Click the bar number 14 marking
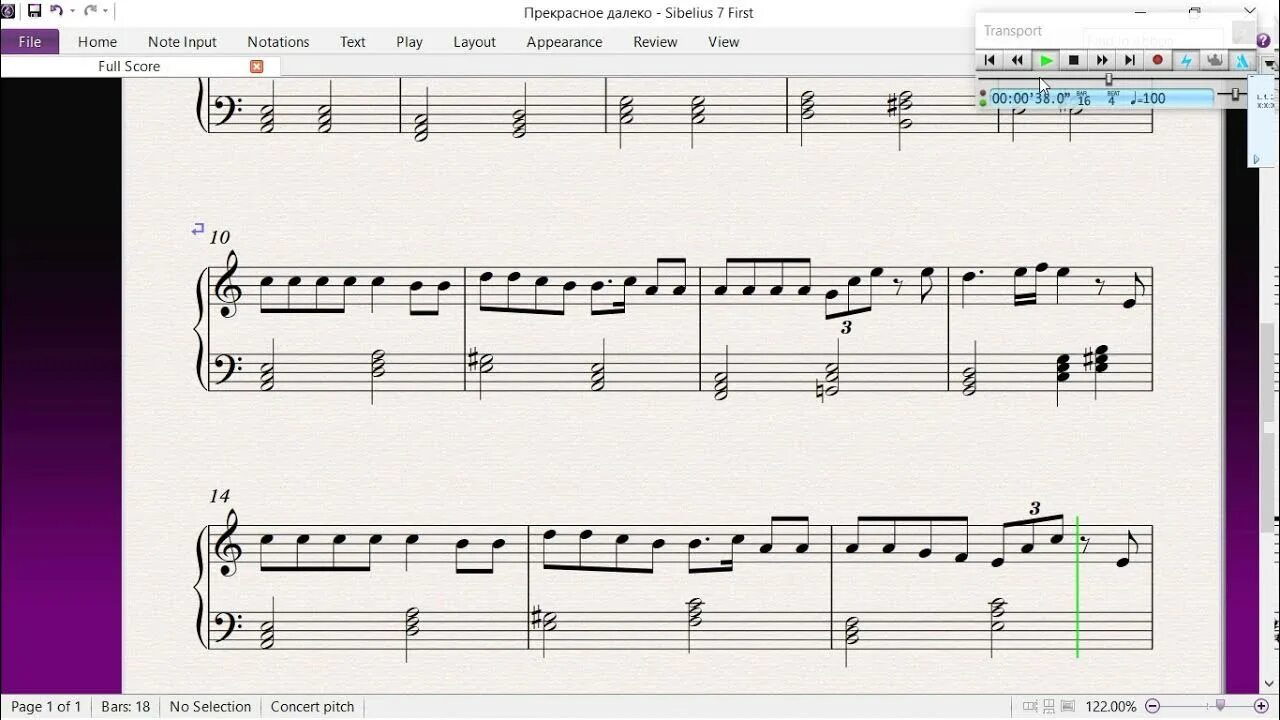Screen dimensions: 1280x720 (219, 496)
